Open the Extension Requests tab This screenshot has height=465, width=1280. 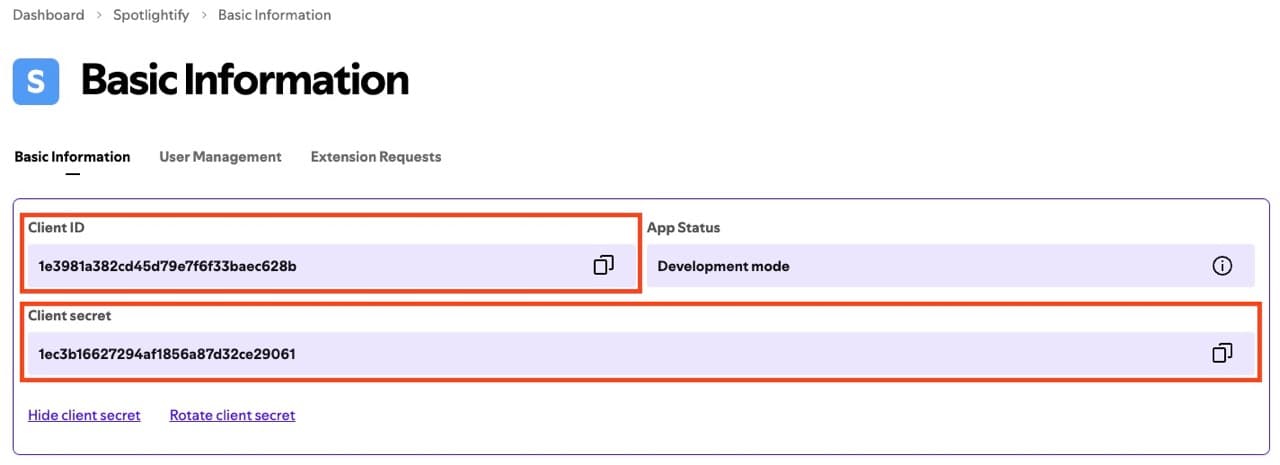[x=376, y=157]
